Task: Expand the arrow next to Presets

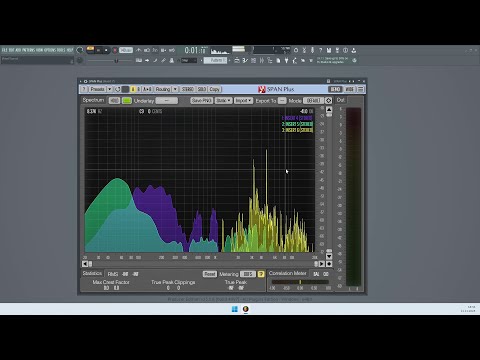Action: point(109,89)
